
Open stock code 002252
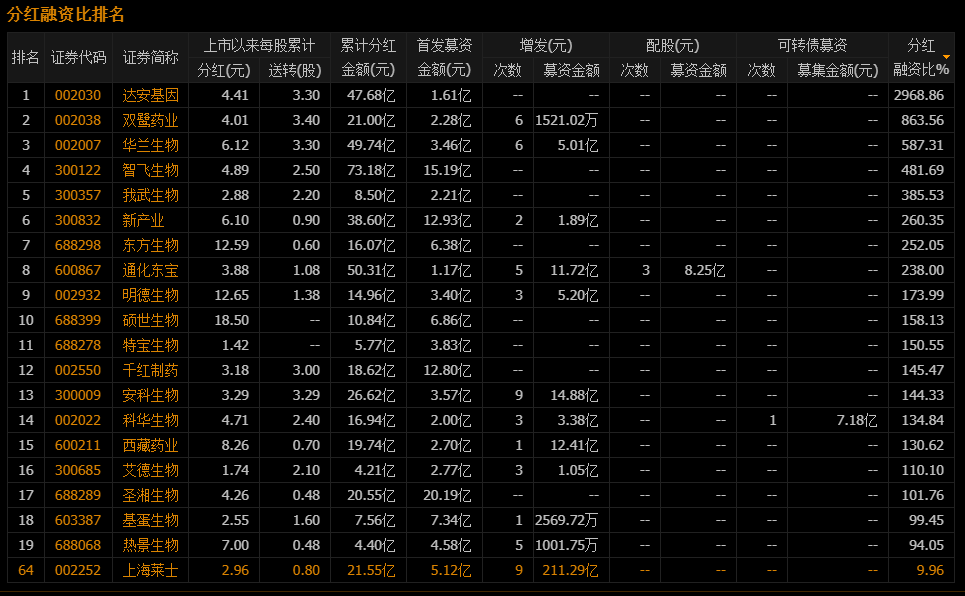[x=78, y=570]
